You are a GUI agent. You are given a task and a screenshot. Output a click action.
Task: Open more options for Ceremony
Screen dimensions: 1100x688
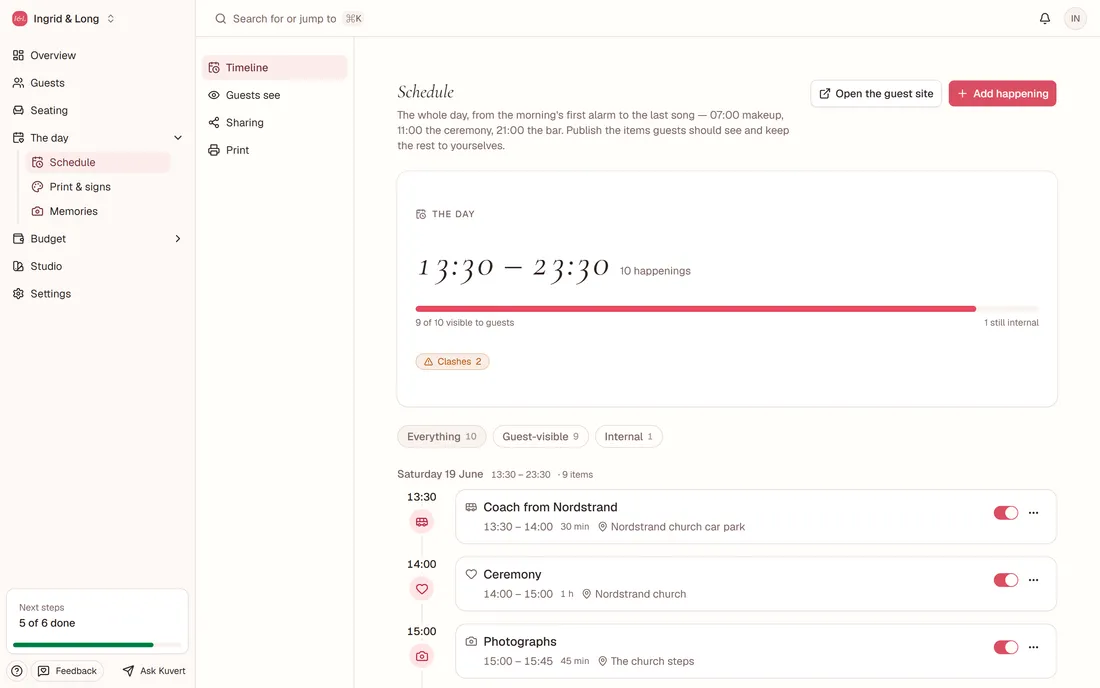(x=1033, y=580)
